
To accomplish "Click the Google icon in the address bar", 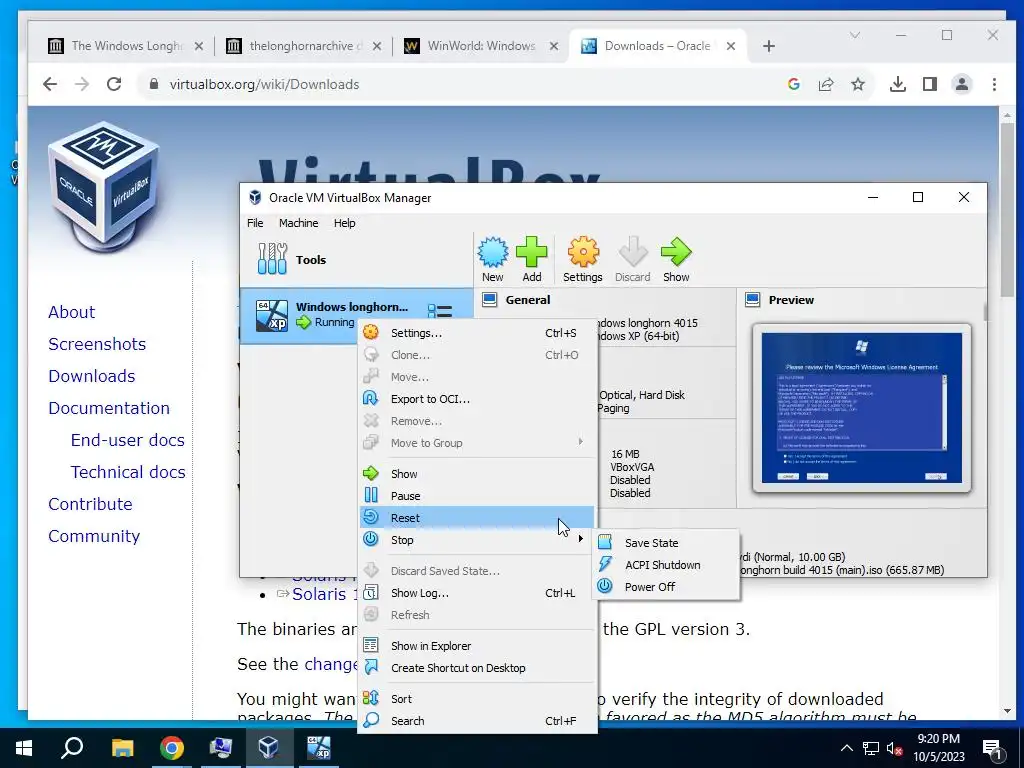I will 794,84.
